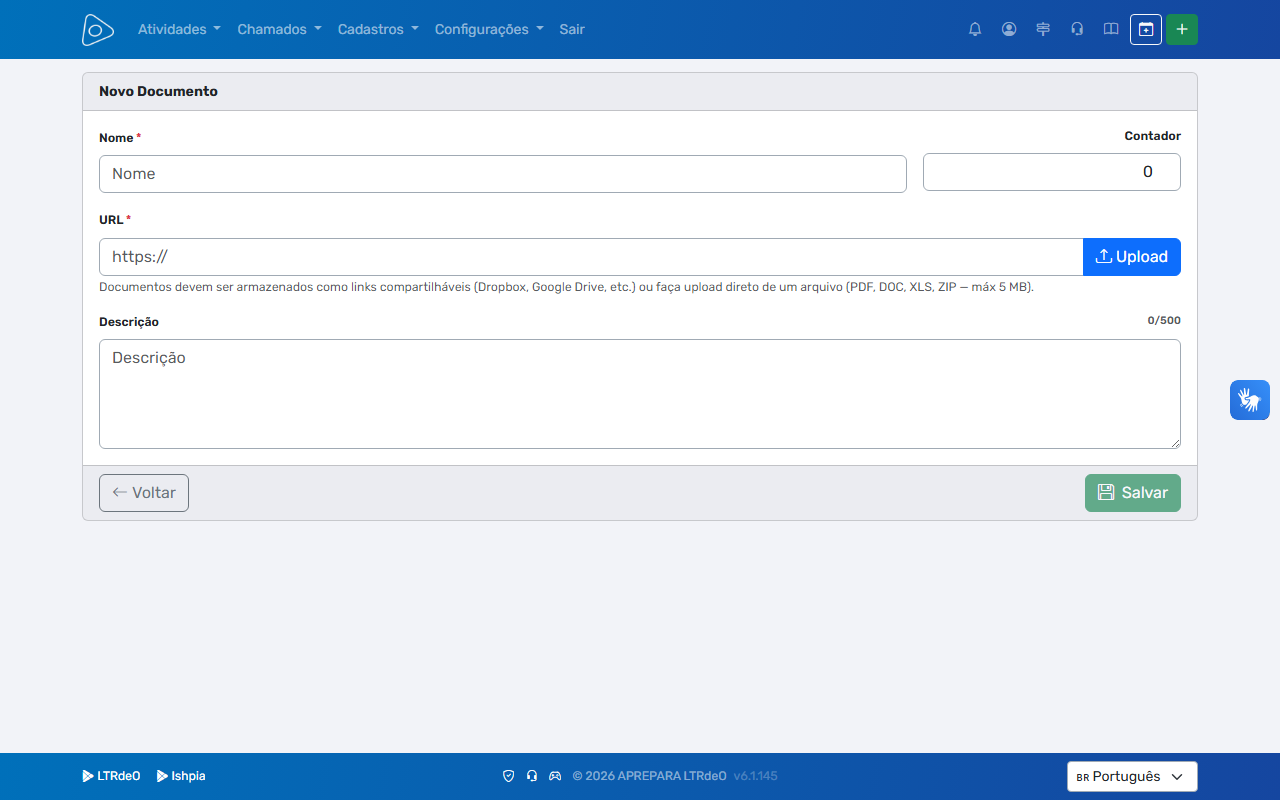1280x800 pixels.
Task: Open the headset support icon in navbar
Action: [1077, 29]
